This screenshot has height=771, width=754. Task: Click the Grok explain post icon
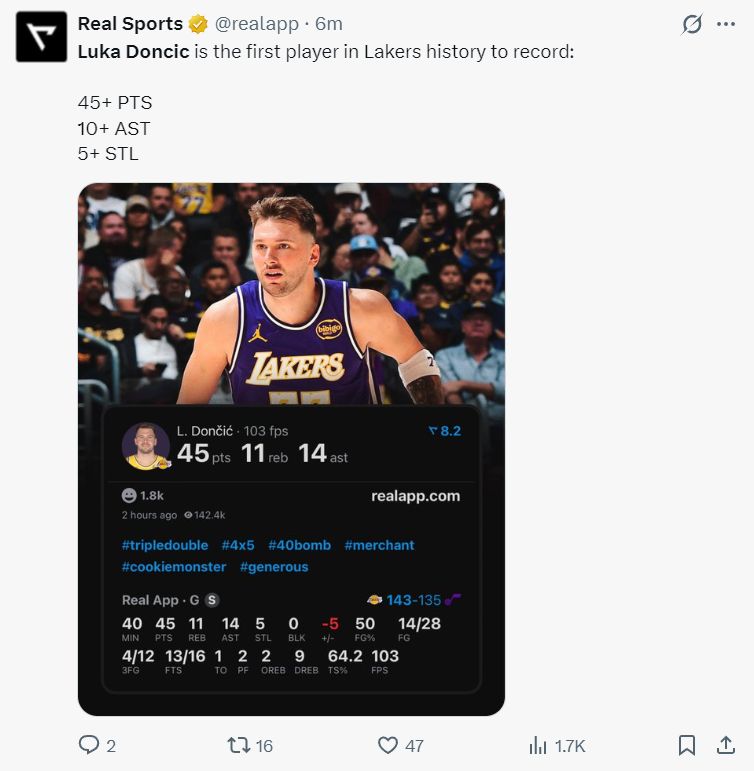(691, 24)
